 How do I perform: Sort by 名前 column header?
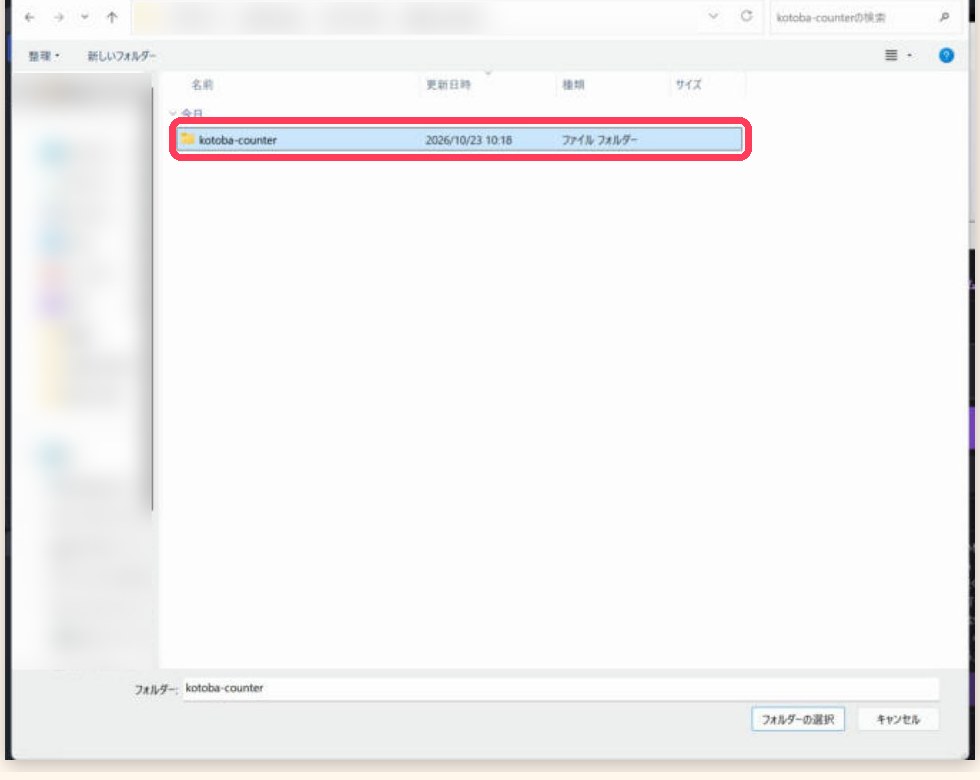[x=202, y=84]
